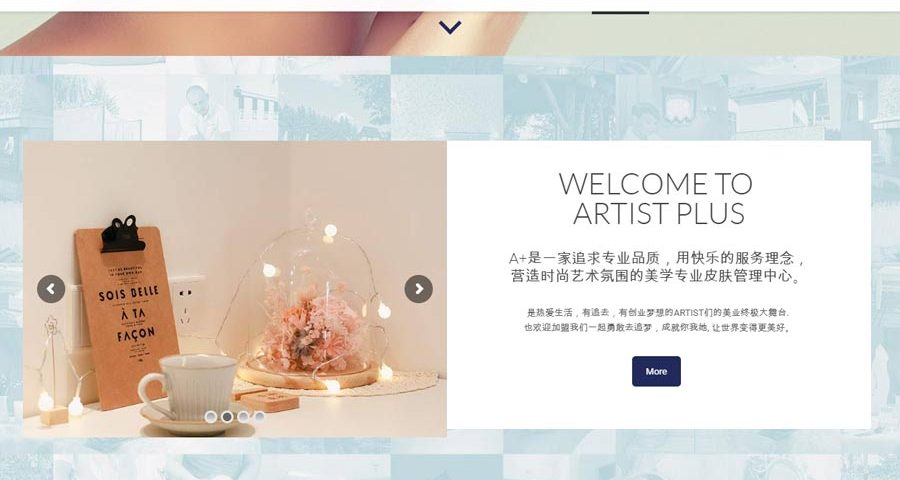Click the top banner hero image

[x=450, y=33]
